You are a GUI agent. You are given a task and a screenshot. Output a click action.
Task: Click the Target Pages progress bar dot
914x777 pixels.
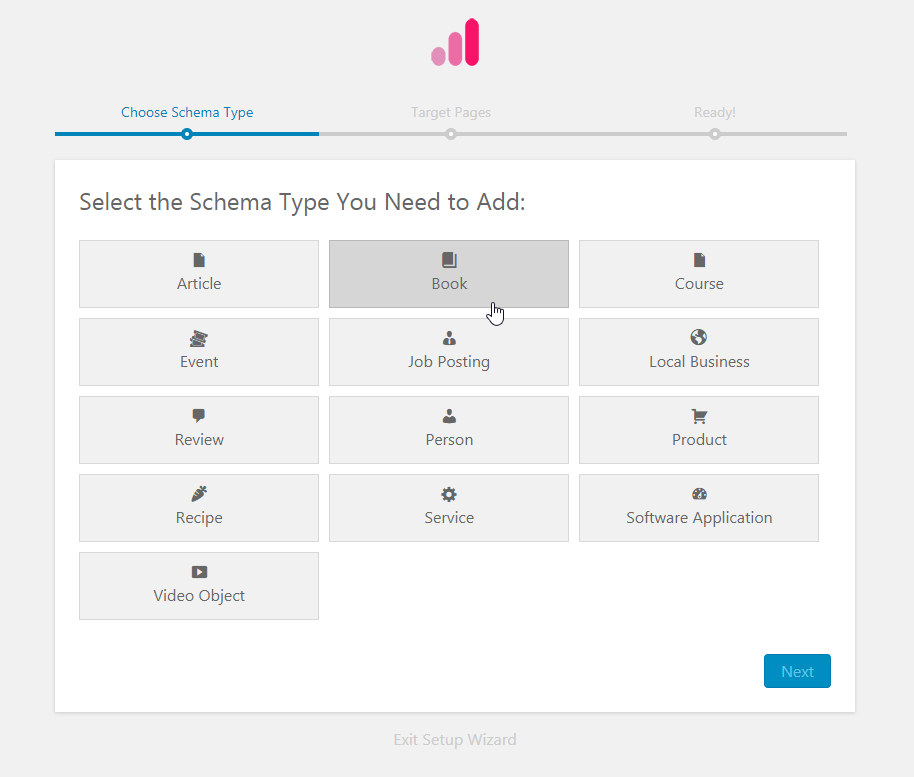451,134
